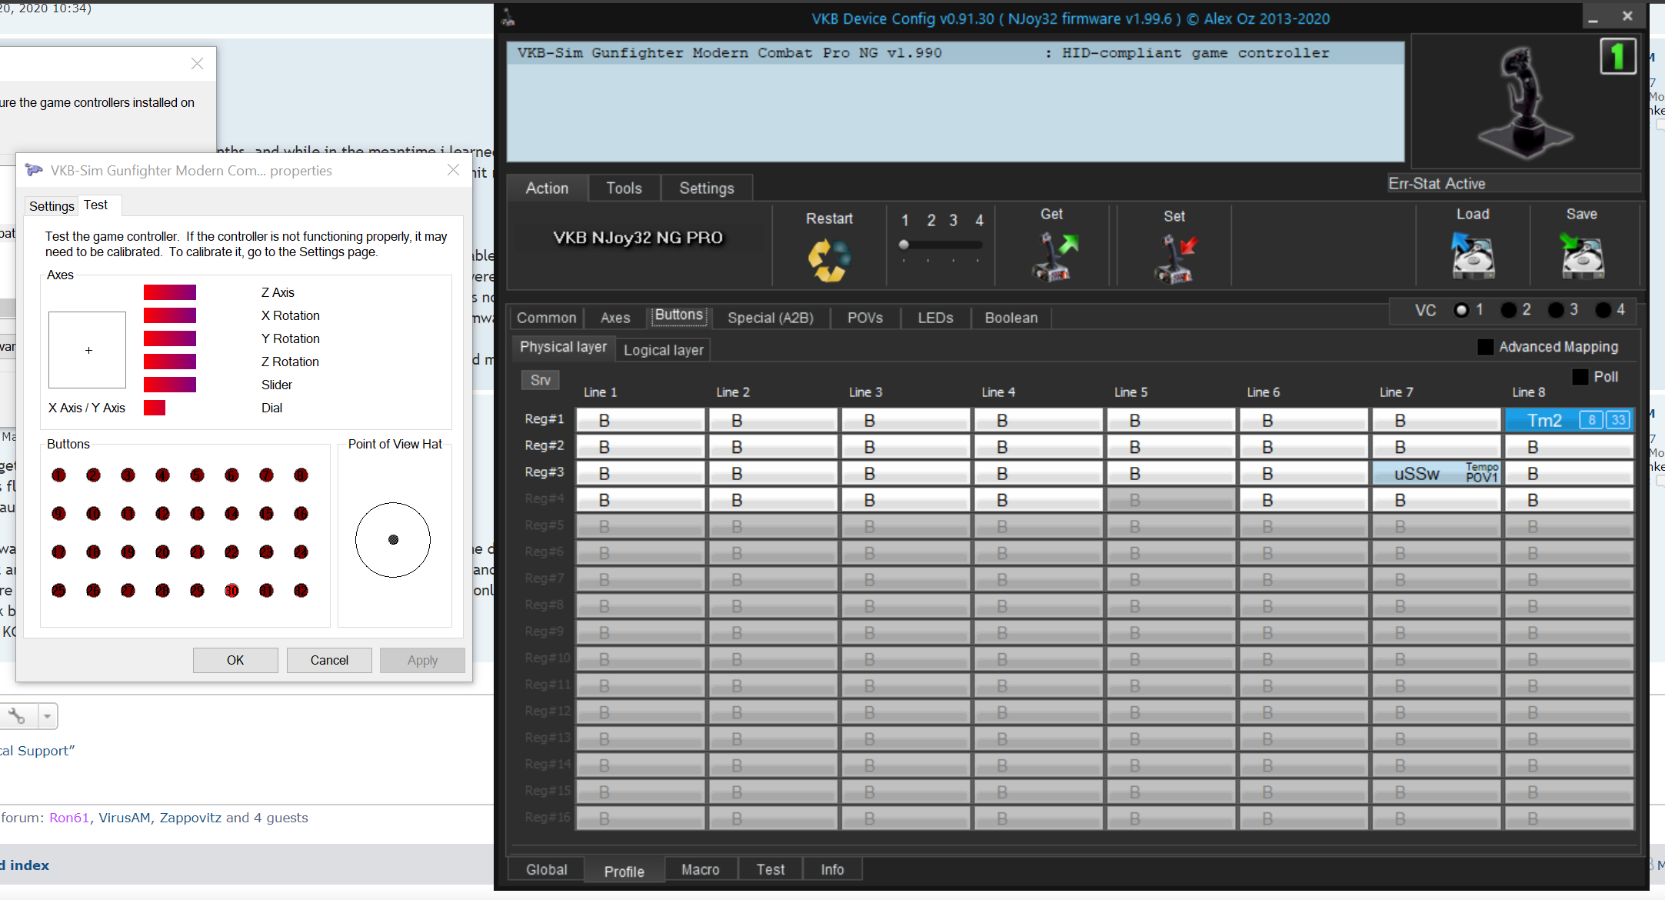Viewport: 1665px width, 900px height.
Task: Open the LEDs tab
Action: coord(936,318)
